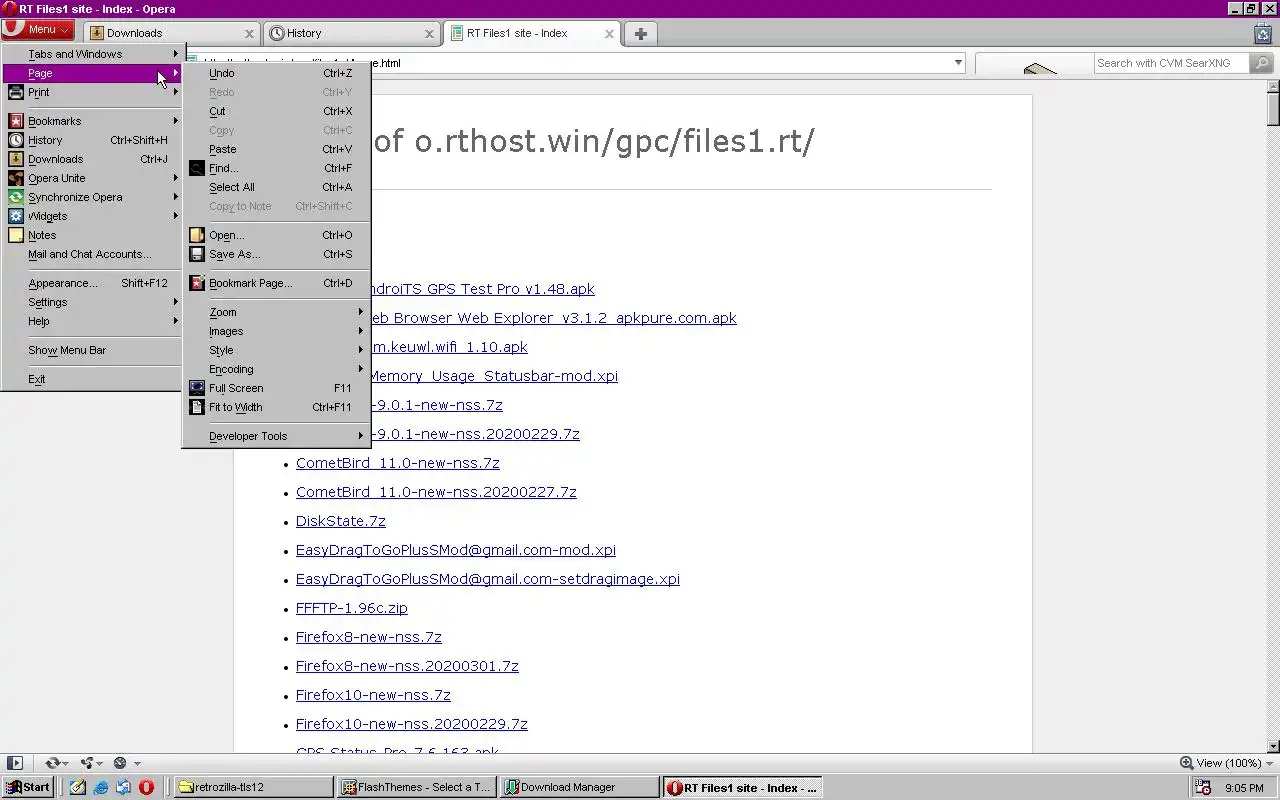Open the Print submenu
The width and height of the screenshot is (1280, 800).
93,92
